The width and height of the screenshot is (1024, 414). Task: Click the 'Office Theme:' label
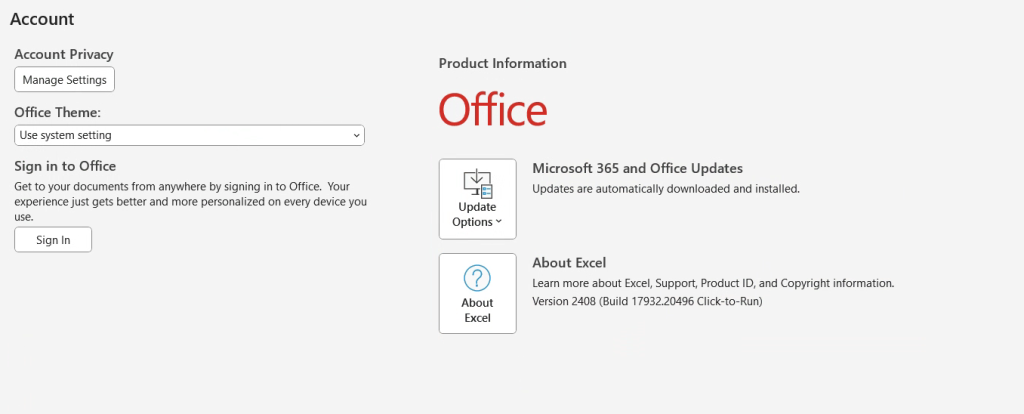click(x=58, y=113)
